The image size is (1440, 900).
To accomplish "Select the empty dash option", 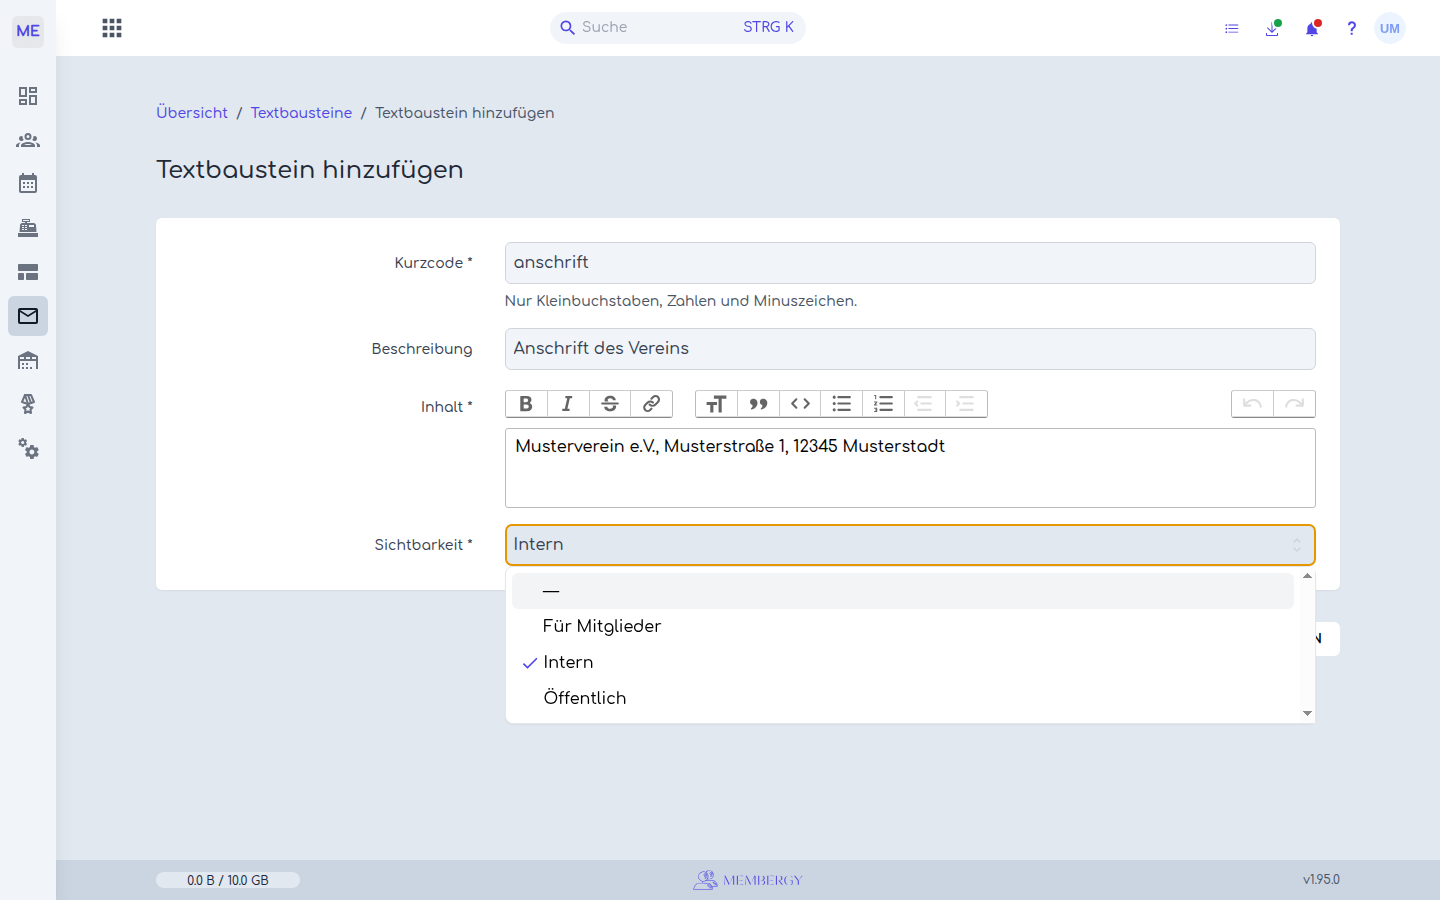I will point(903,591).
